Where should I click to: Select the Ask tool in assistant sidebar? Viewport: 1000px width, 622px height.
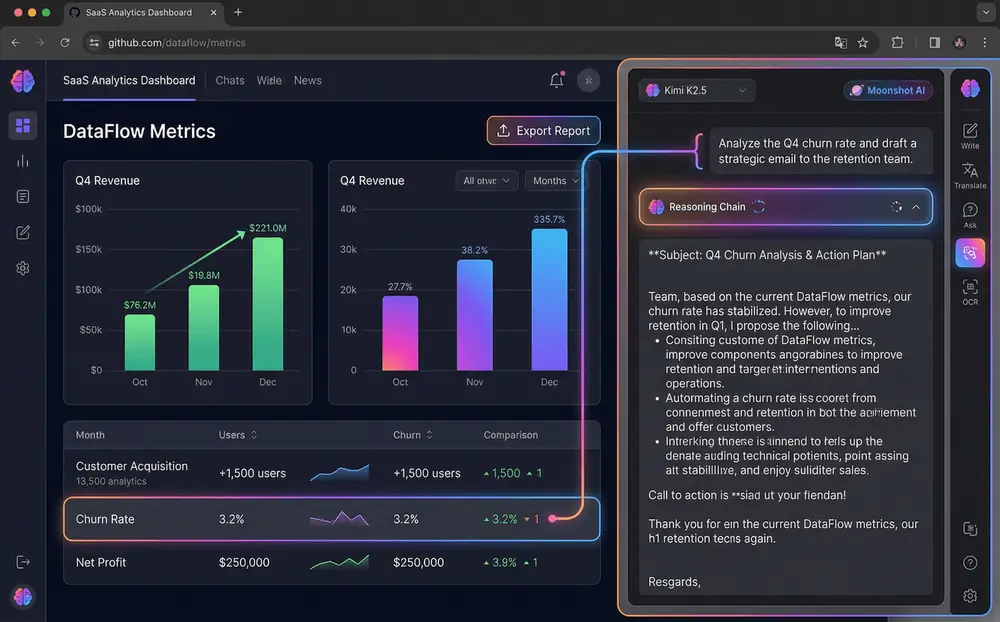[970, 215]
